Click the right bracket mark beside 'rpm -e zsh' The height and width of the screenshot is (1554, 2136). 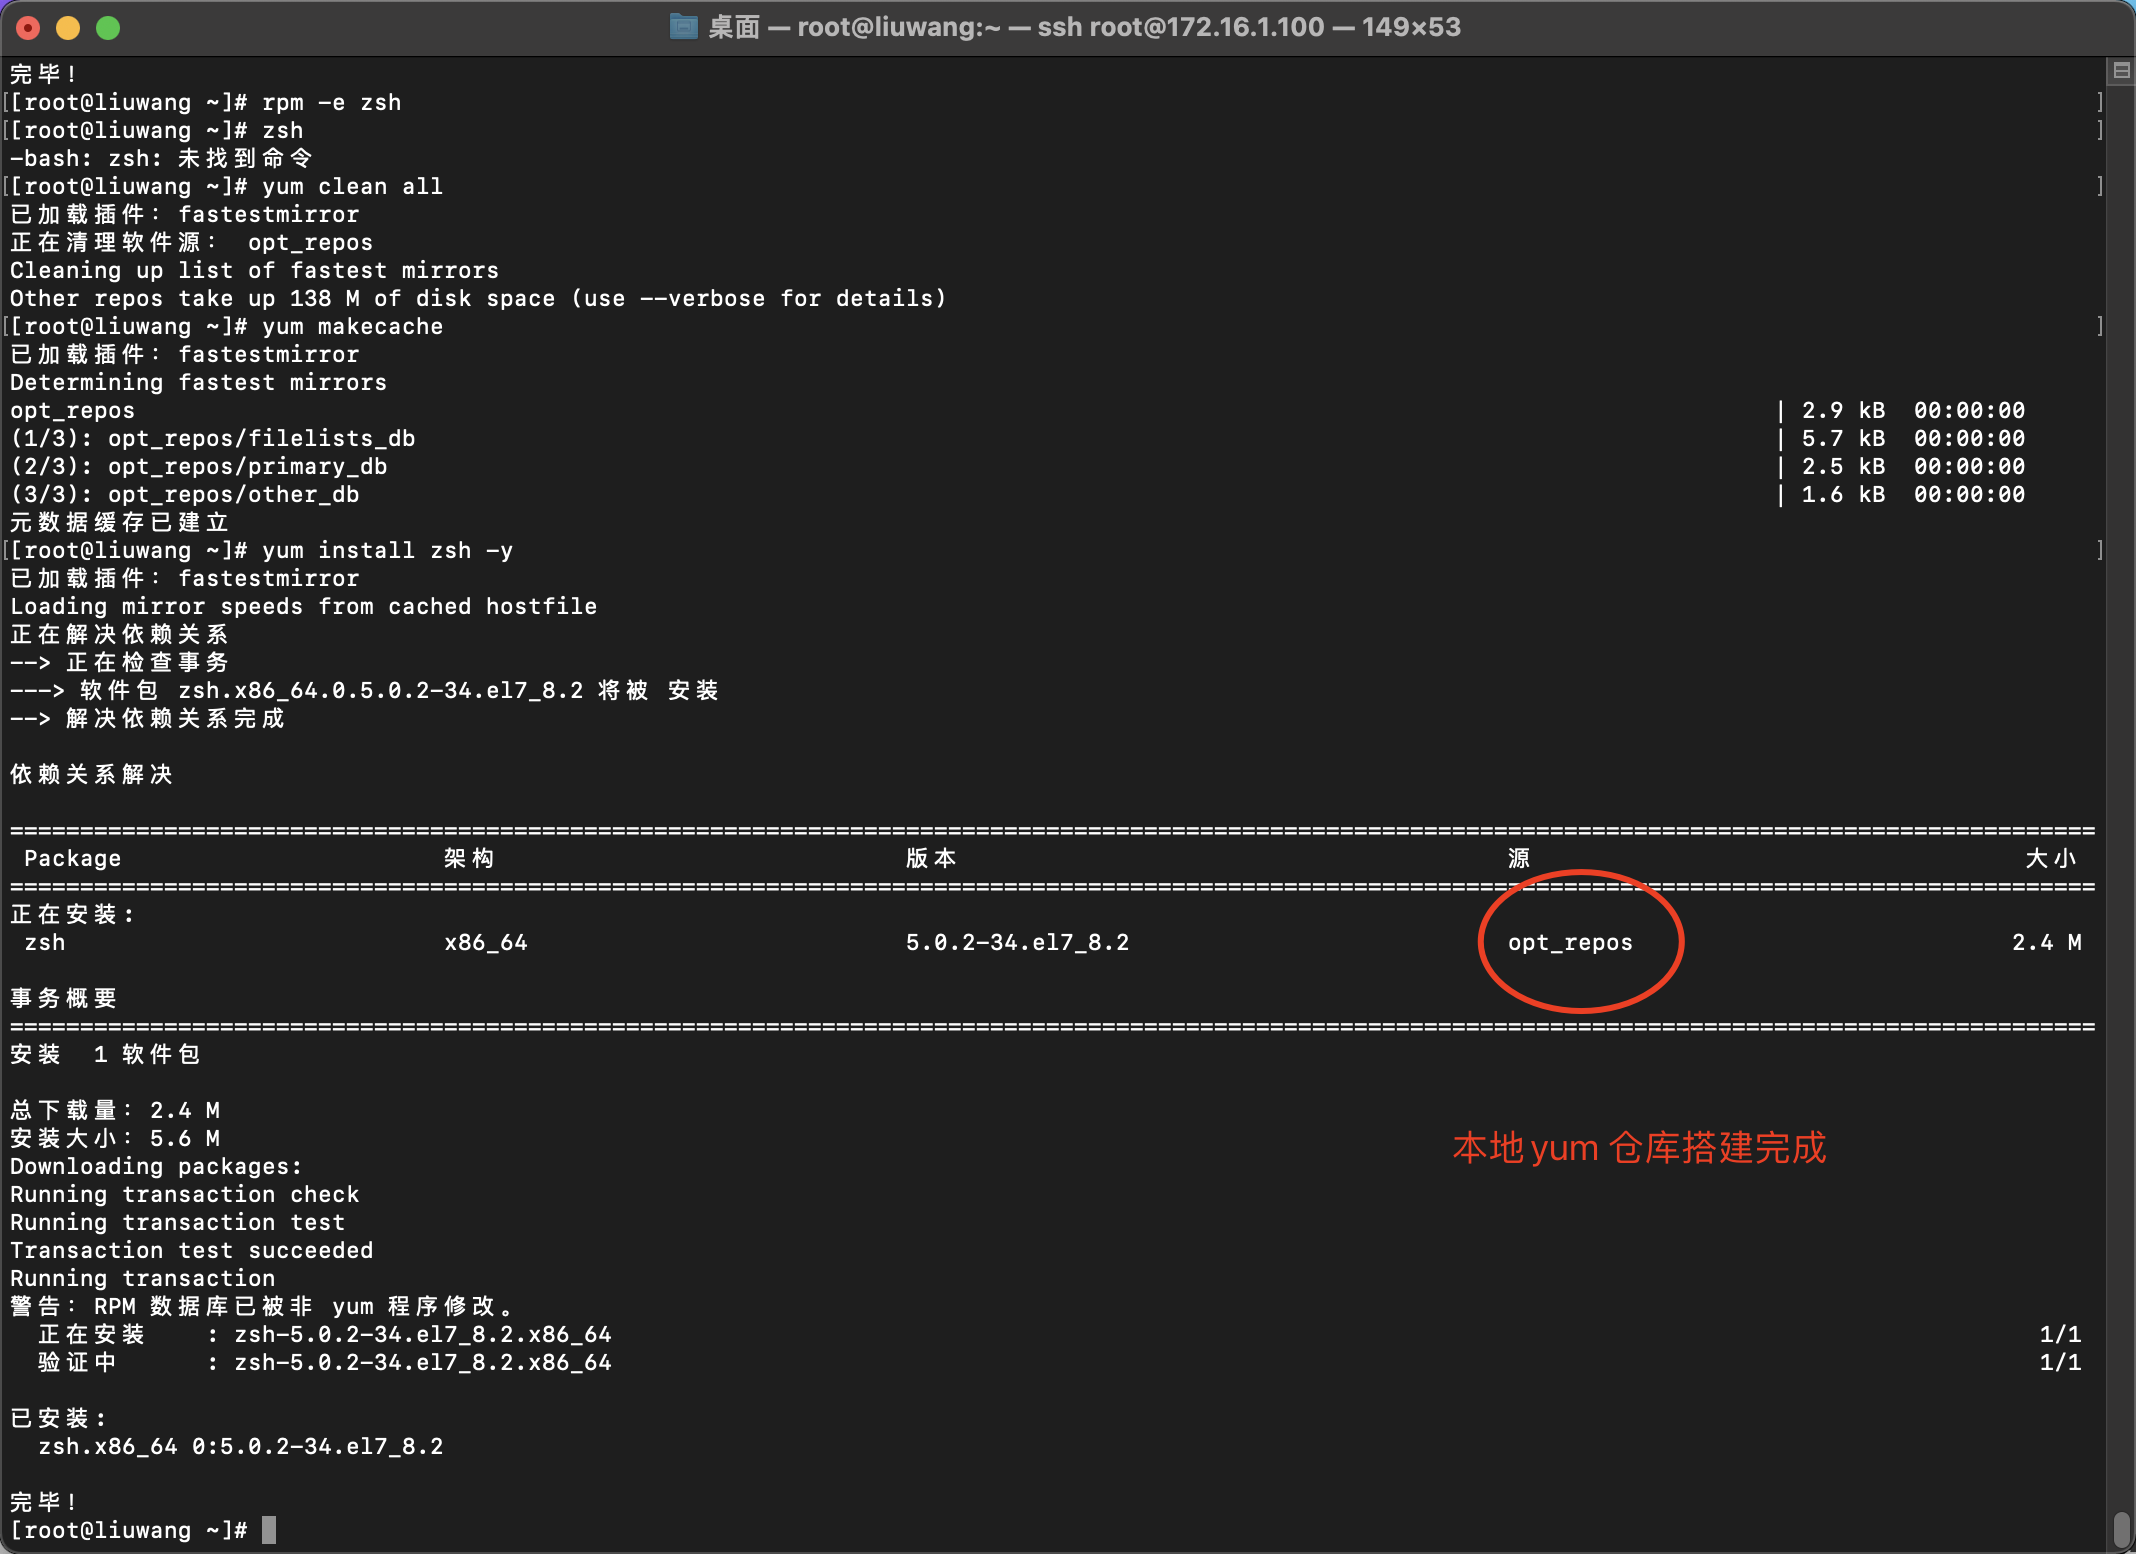point(2098,103)
